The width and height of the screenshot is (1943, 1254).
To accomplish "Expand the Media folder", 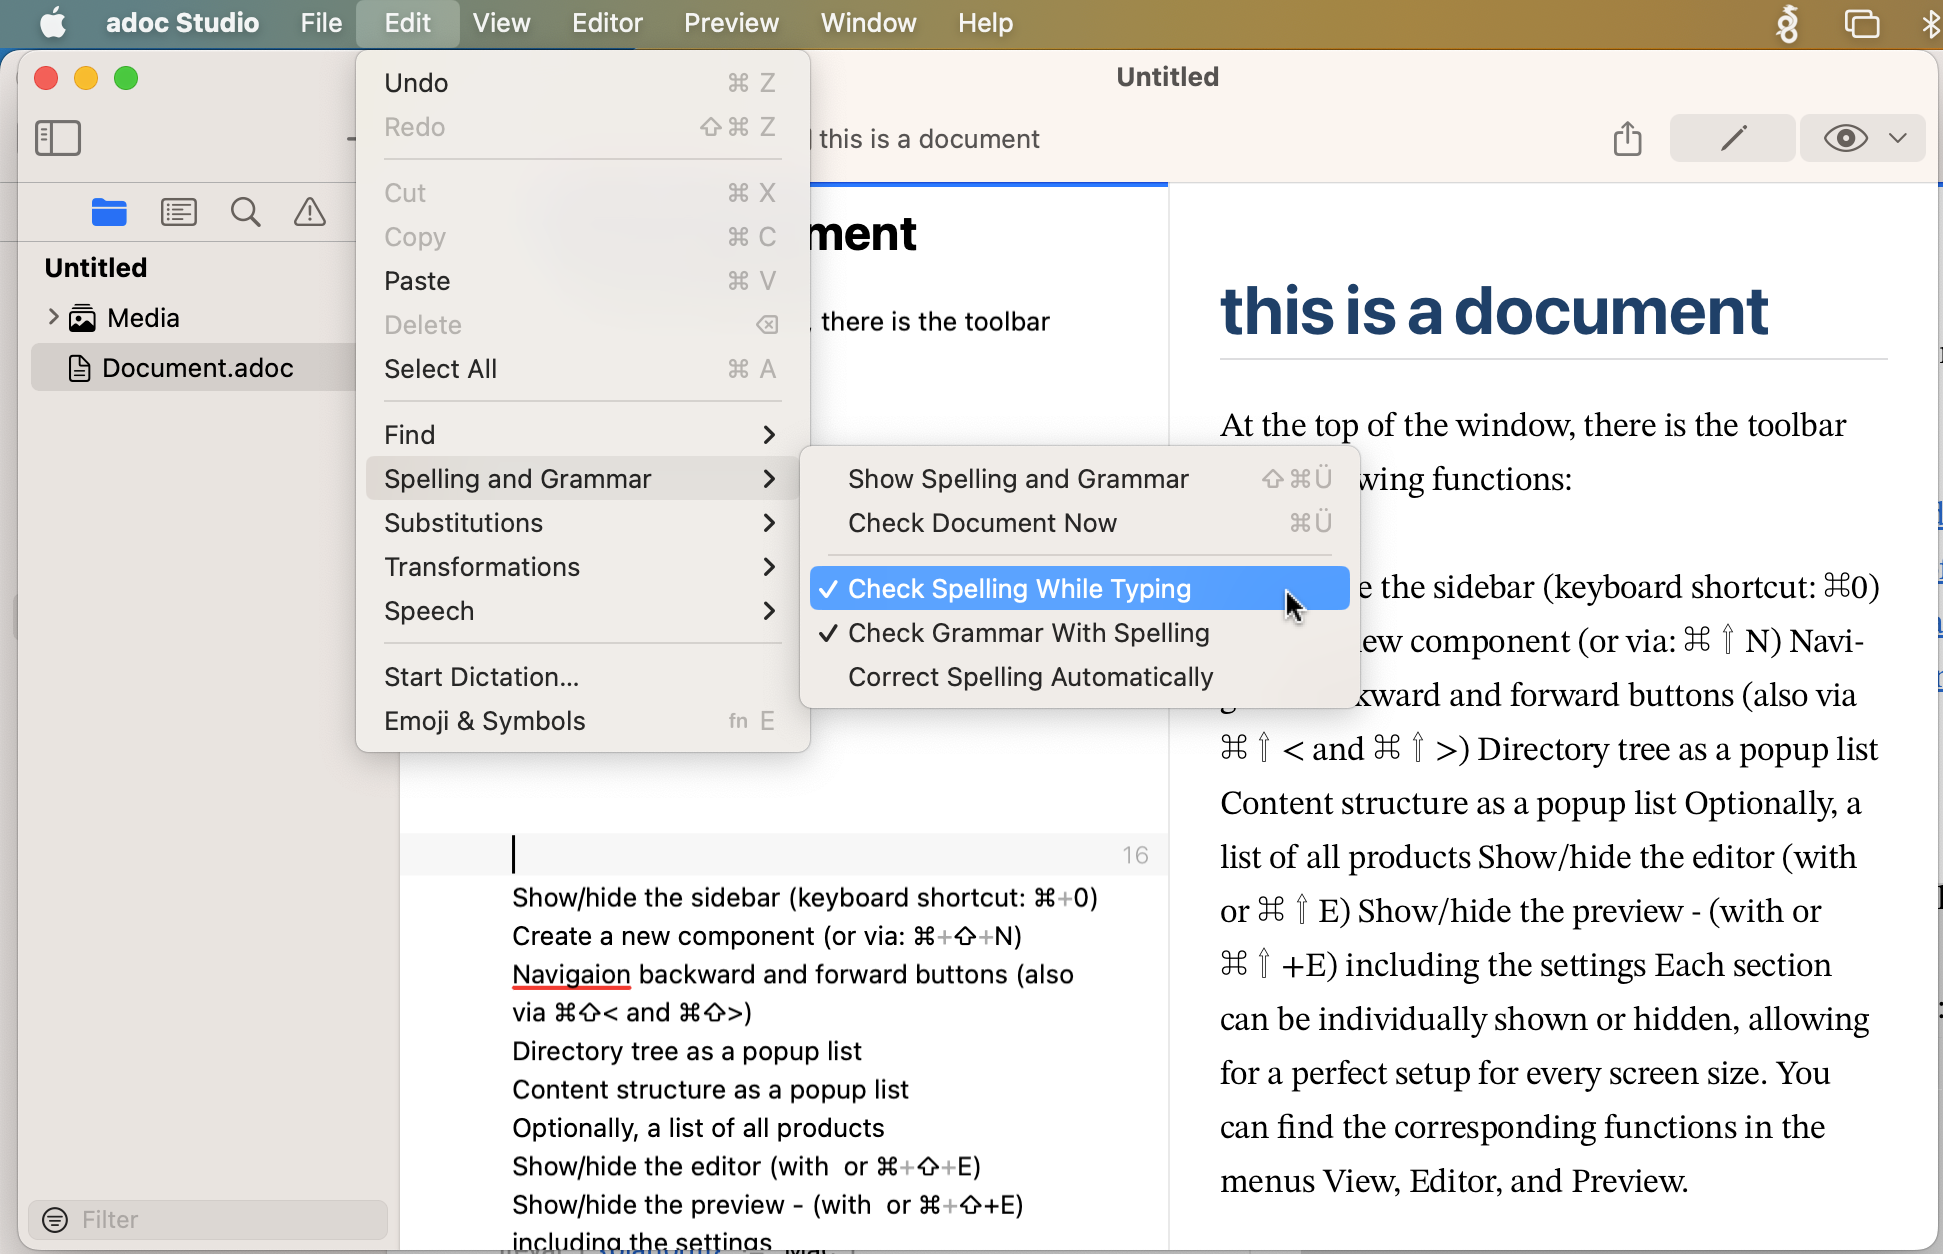I will 53,317.
